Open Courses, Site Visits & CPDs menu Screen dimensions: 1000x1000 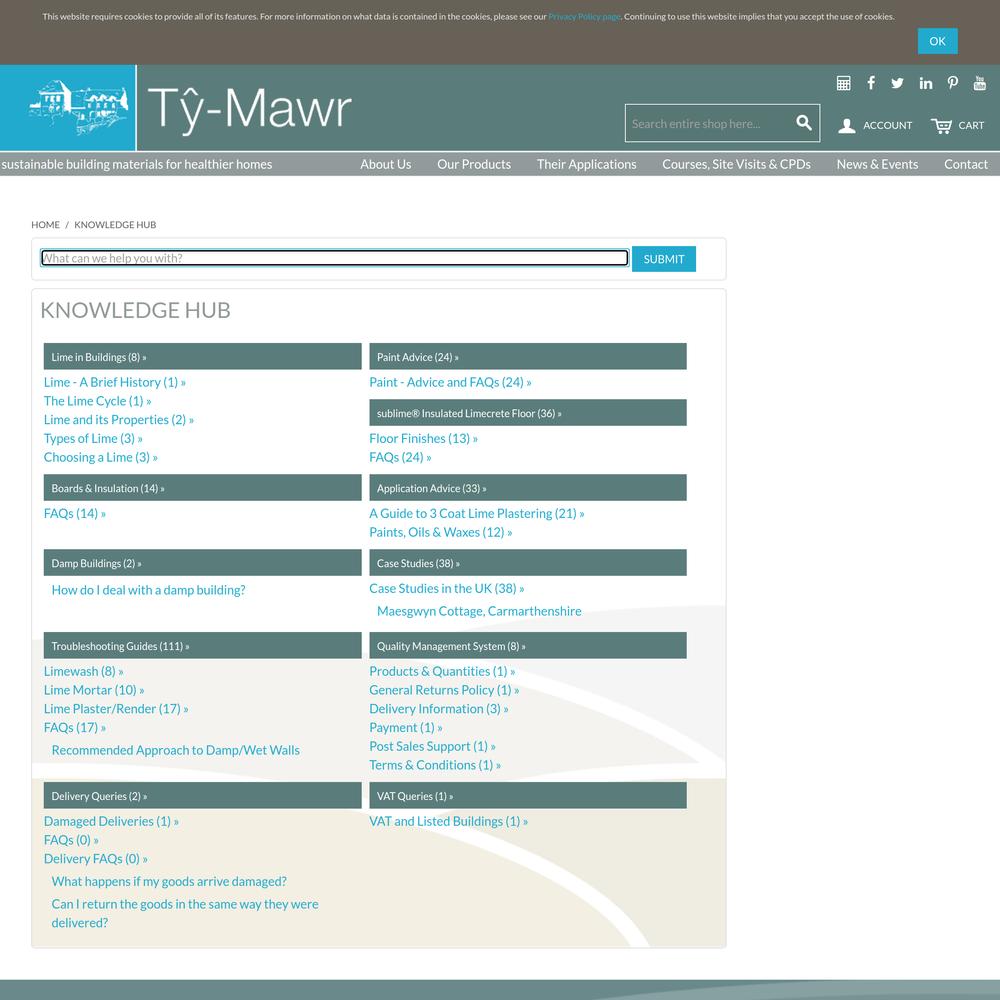(x=736, y=164)
